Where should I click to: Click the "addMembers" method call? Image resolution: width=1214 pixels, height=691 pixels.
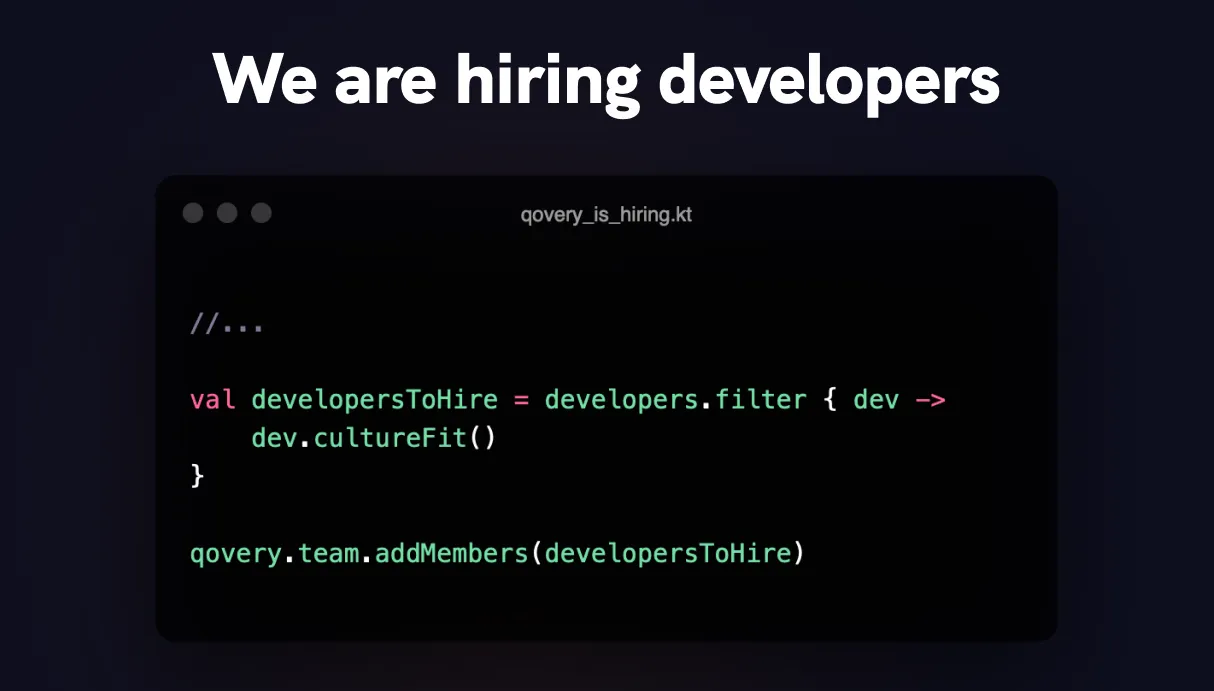pos(452,553)
